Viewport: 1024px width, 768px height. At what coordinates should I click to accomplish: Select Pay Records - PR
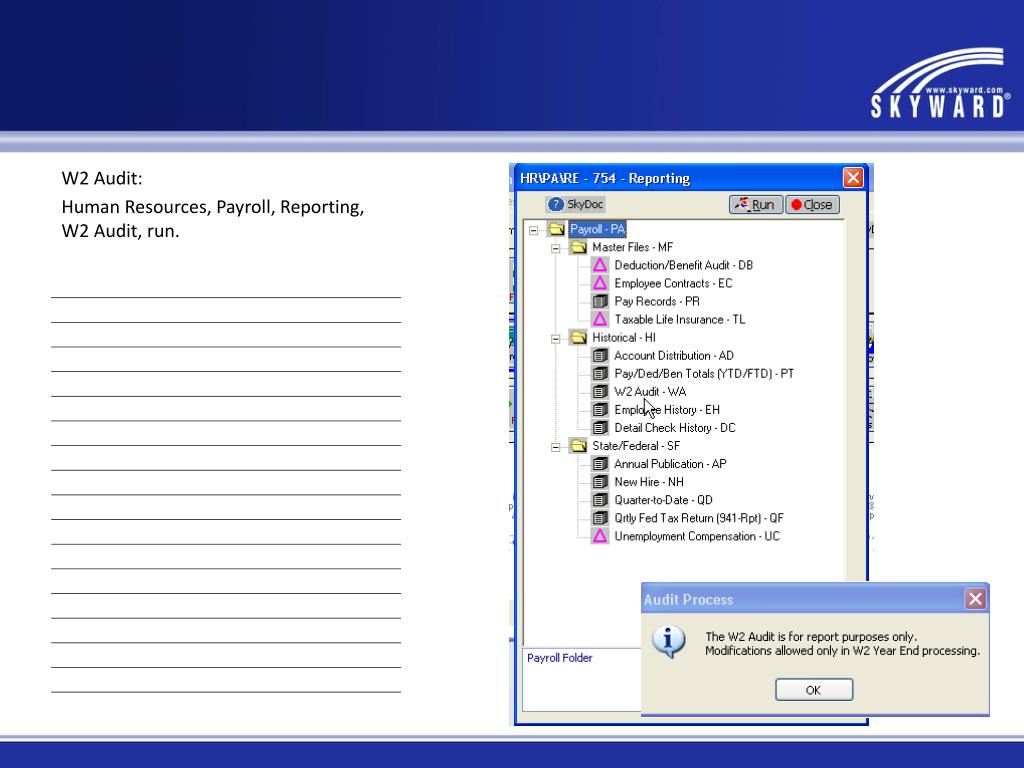click(657, 302)
